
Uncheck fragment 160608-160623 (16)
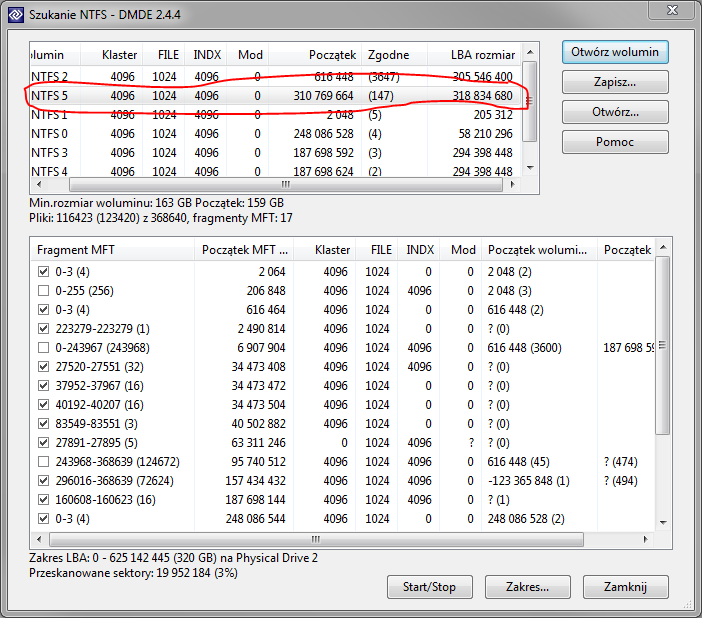[x=43, y=499]
